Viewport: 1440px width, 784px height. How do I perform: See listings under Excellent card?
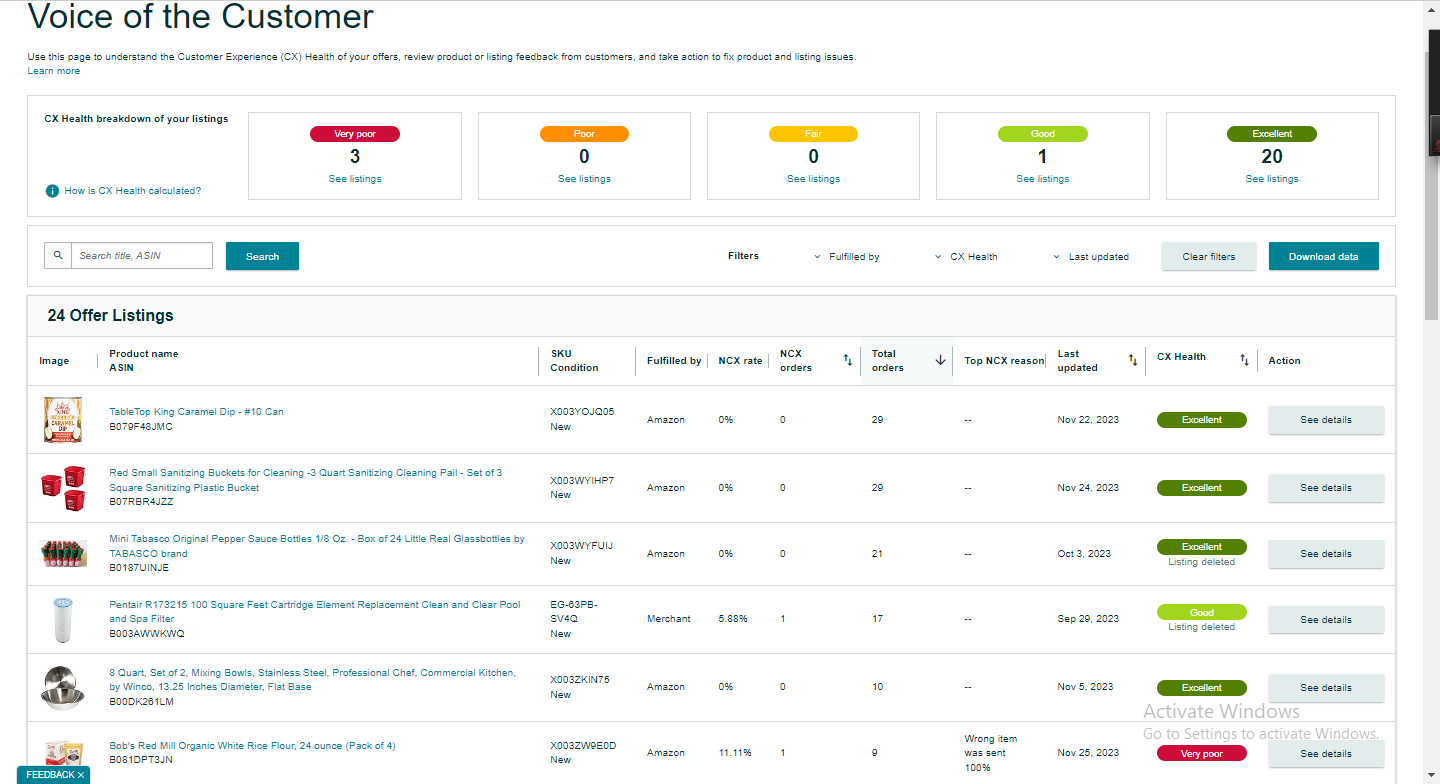click(x=1272, y=179)
